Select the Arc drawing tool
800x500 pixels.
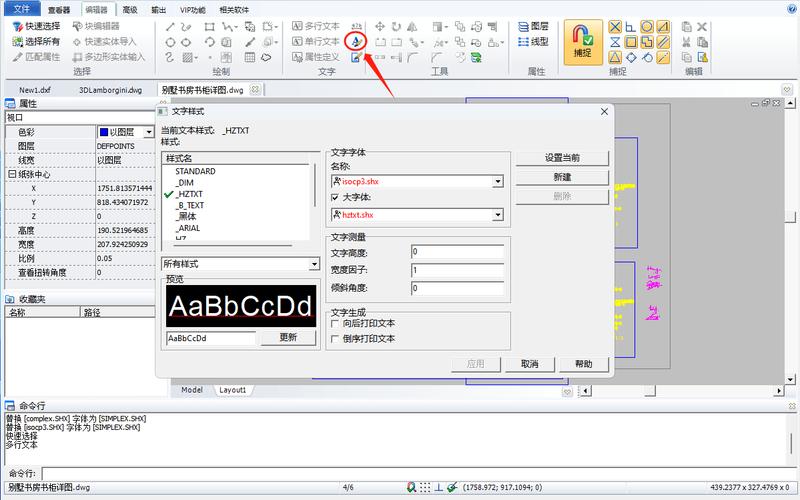coord(209,42)
